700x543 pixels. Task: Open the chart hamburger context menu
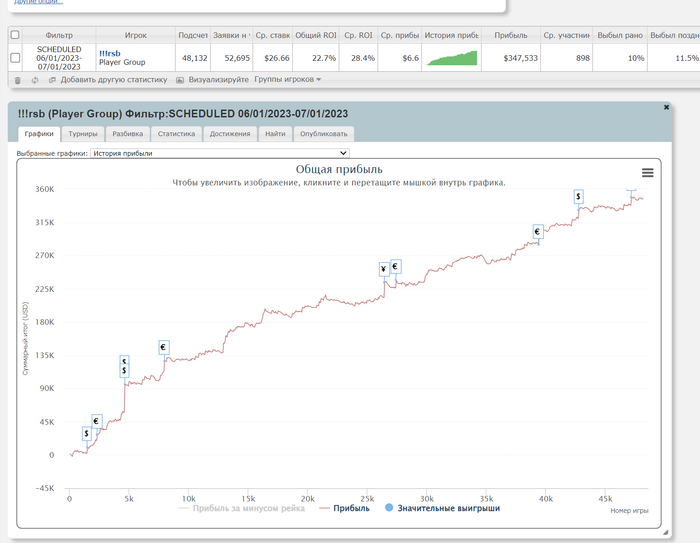click(x=647, y=173)
